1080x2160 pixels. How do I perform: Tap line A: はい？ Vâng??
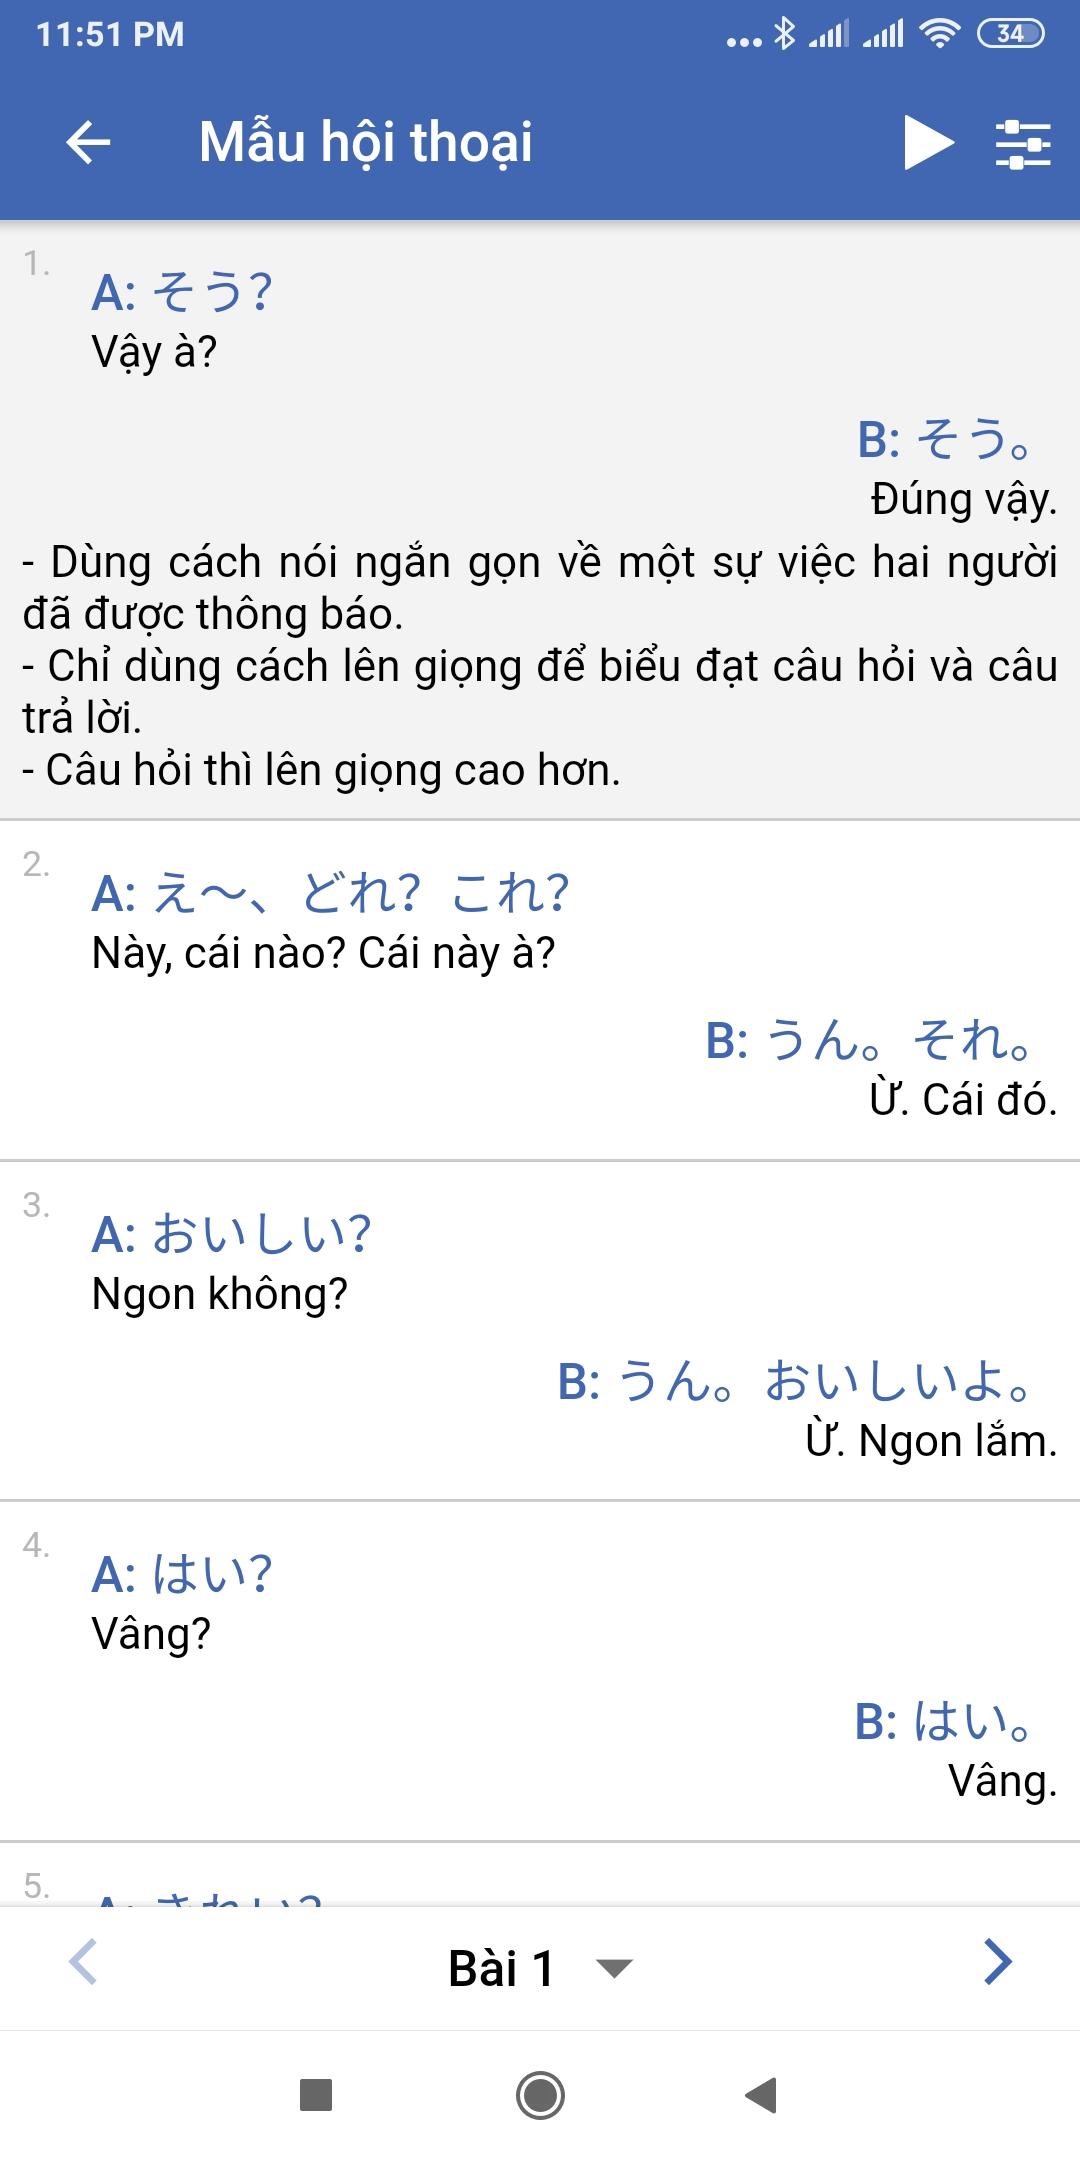tap(181, 1602)
